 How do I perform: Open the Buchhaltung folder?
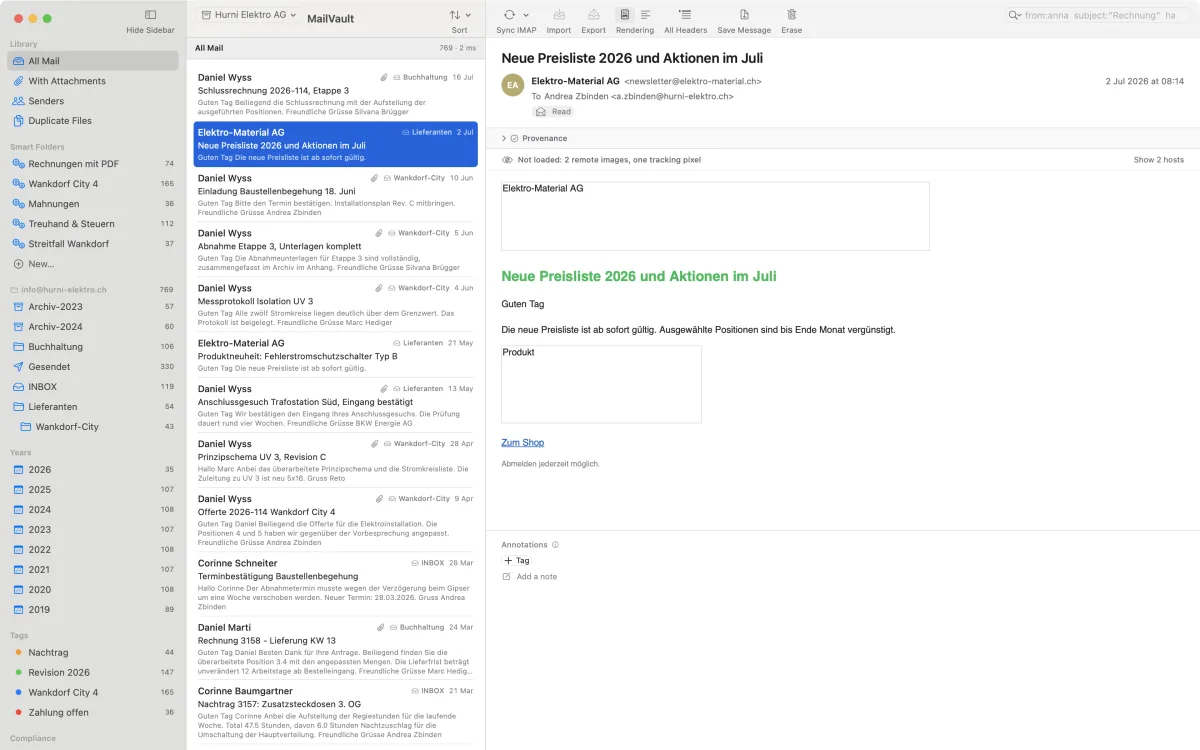(x=93, y=347)
